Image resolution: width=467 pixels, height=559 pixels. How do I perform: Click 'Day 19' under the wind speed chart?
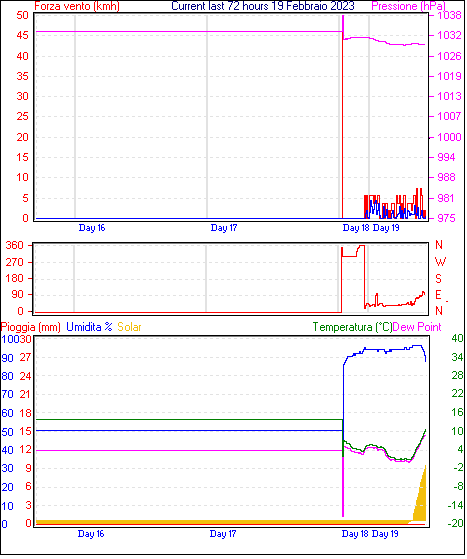tap(386, 228)
